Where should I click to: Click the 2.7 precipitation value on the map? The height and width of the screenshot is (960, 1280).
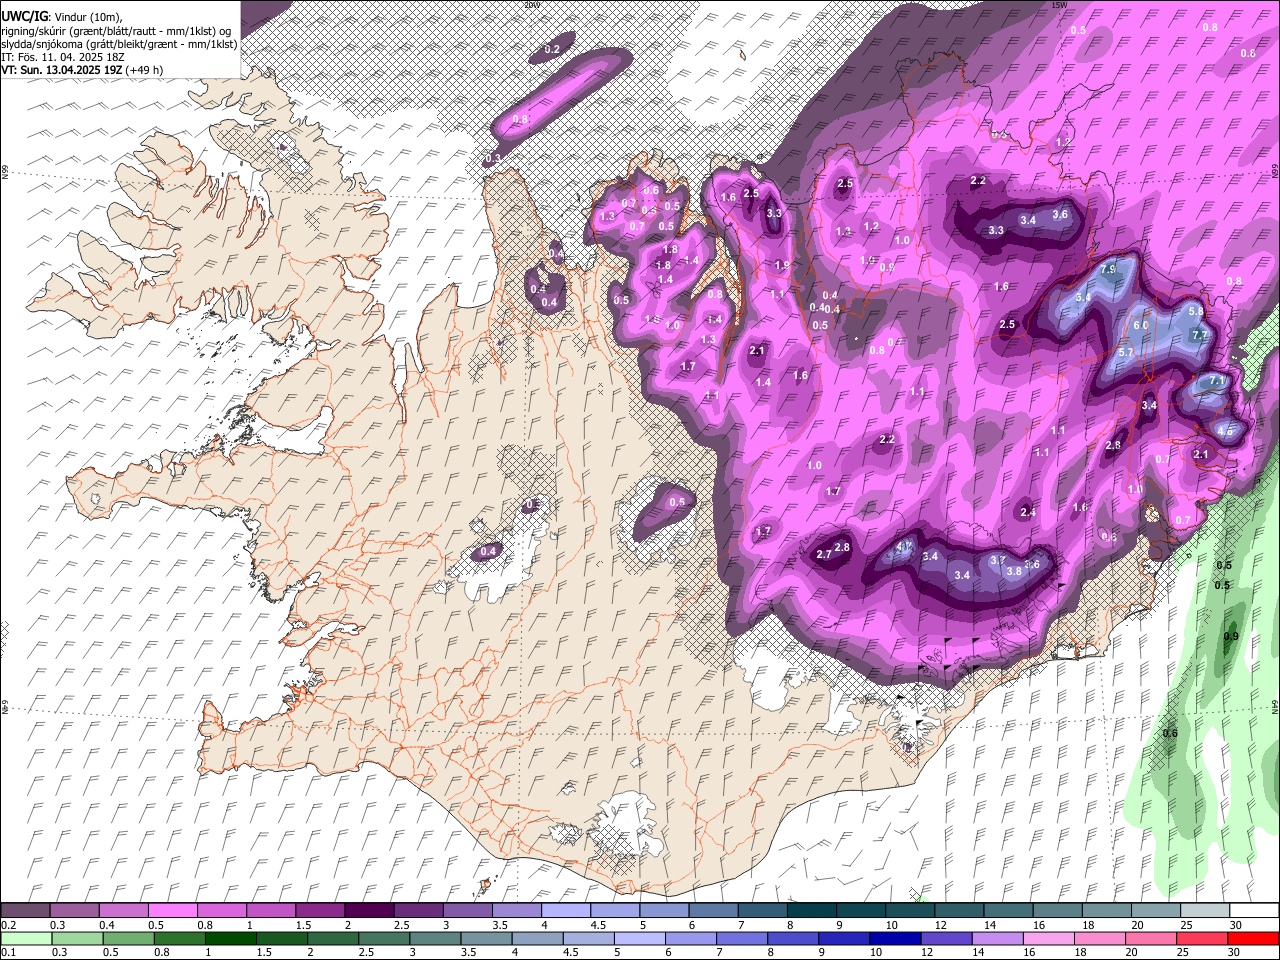(824, 554)
